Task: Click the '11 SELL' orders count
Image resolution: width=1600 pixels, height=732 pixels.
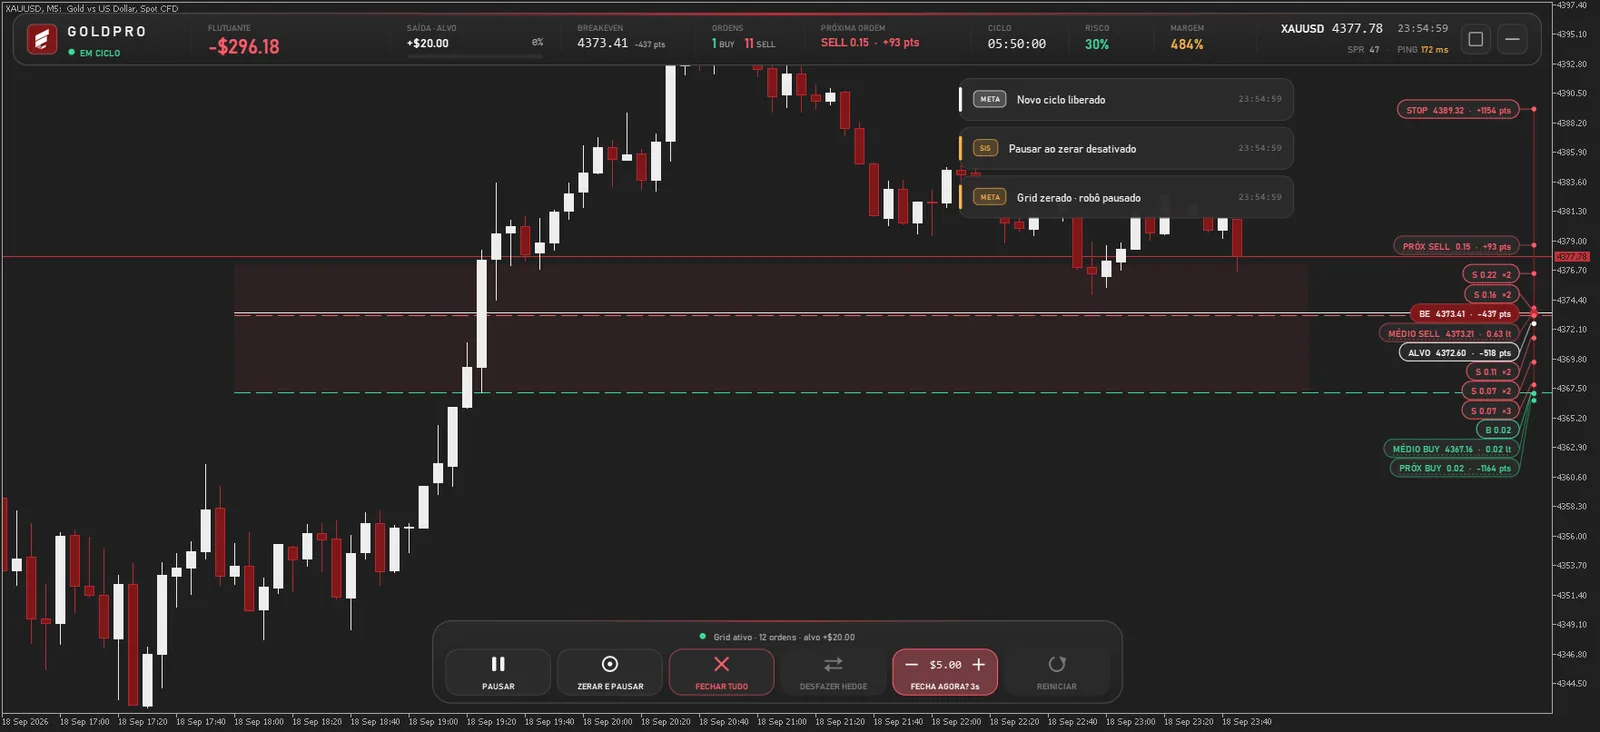Action: coord(760,44)
